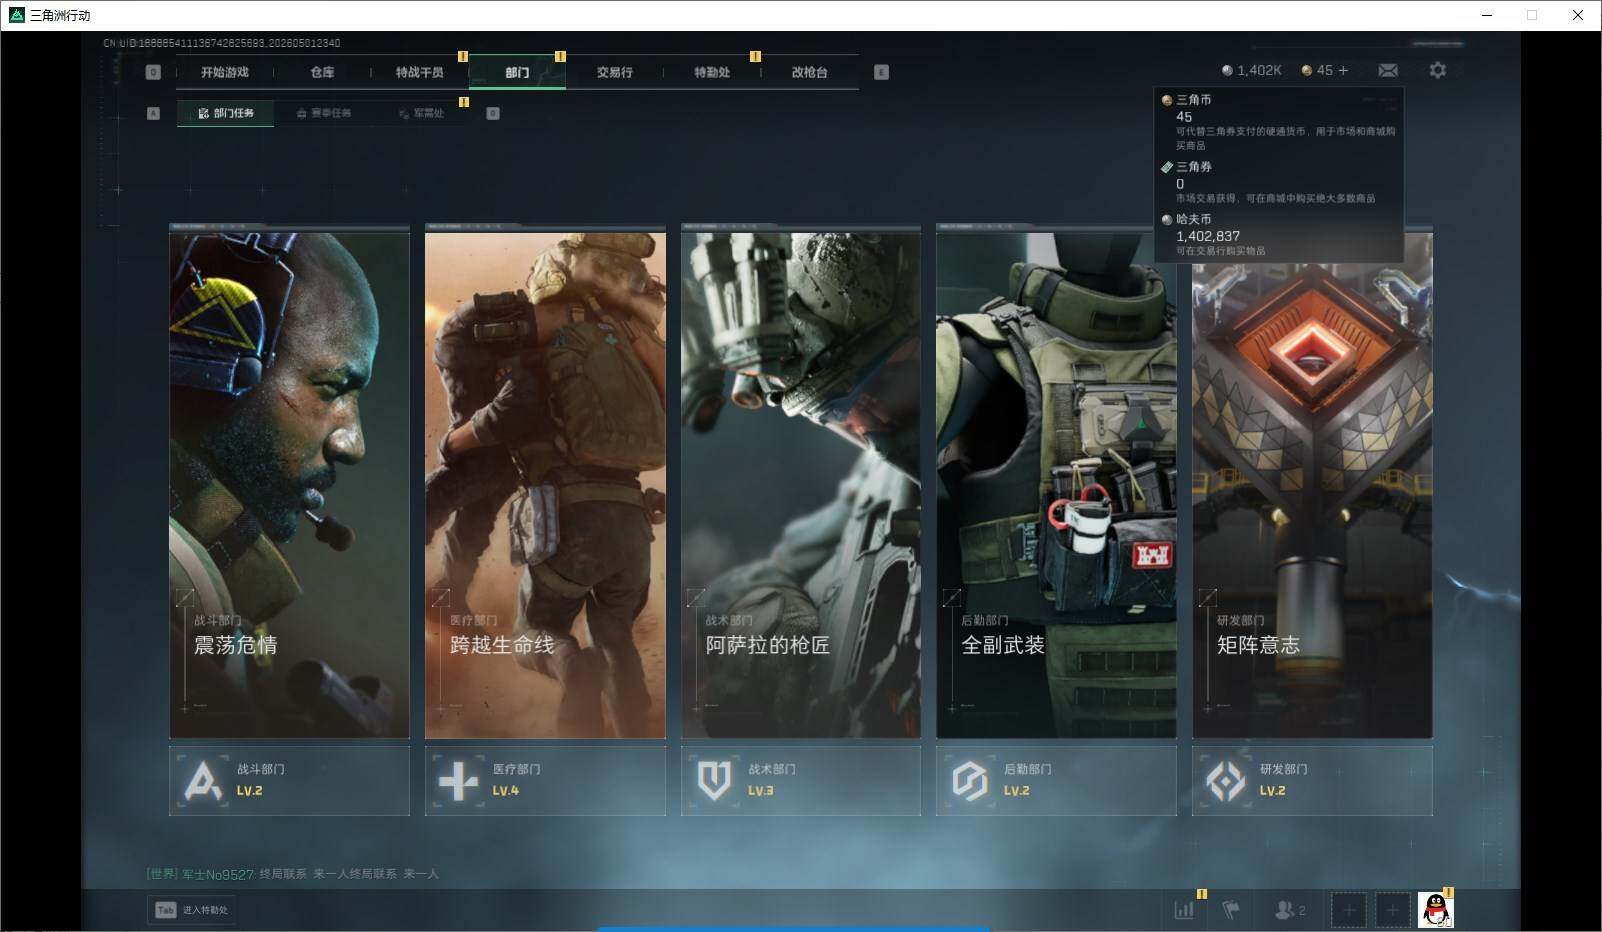Viewport: 1602px width, 932px height.
Task: Click the plus icon beside 45 to add 三角币
Action: (x=1343, y=70)
